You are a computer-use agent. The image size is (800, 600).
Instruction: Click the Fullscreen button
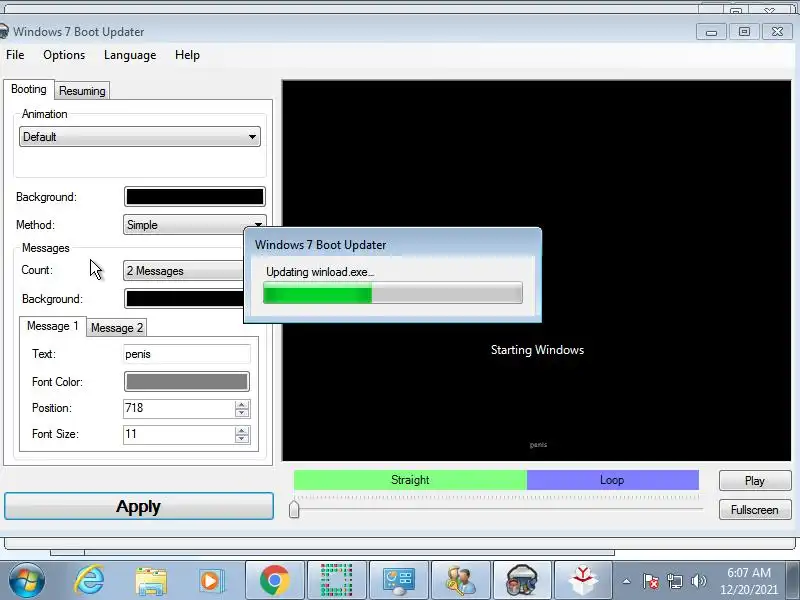pos(755,510)
